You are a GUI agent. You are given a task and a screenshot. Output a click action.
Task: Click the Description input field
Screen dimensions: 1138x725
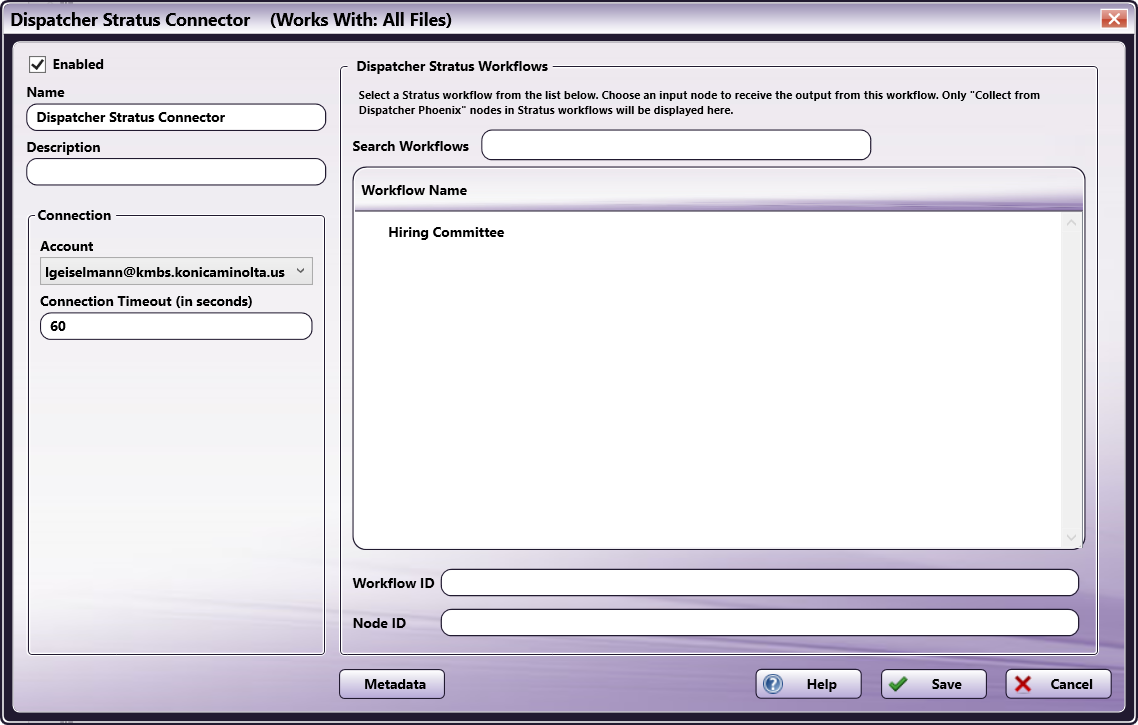coord(176,172)
